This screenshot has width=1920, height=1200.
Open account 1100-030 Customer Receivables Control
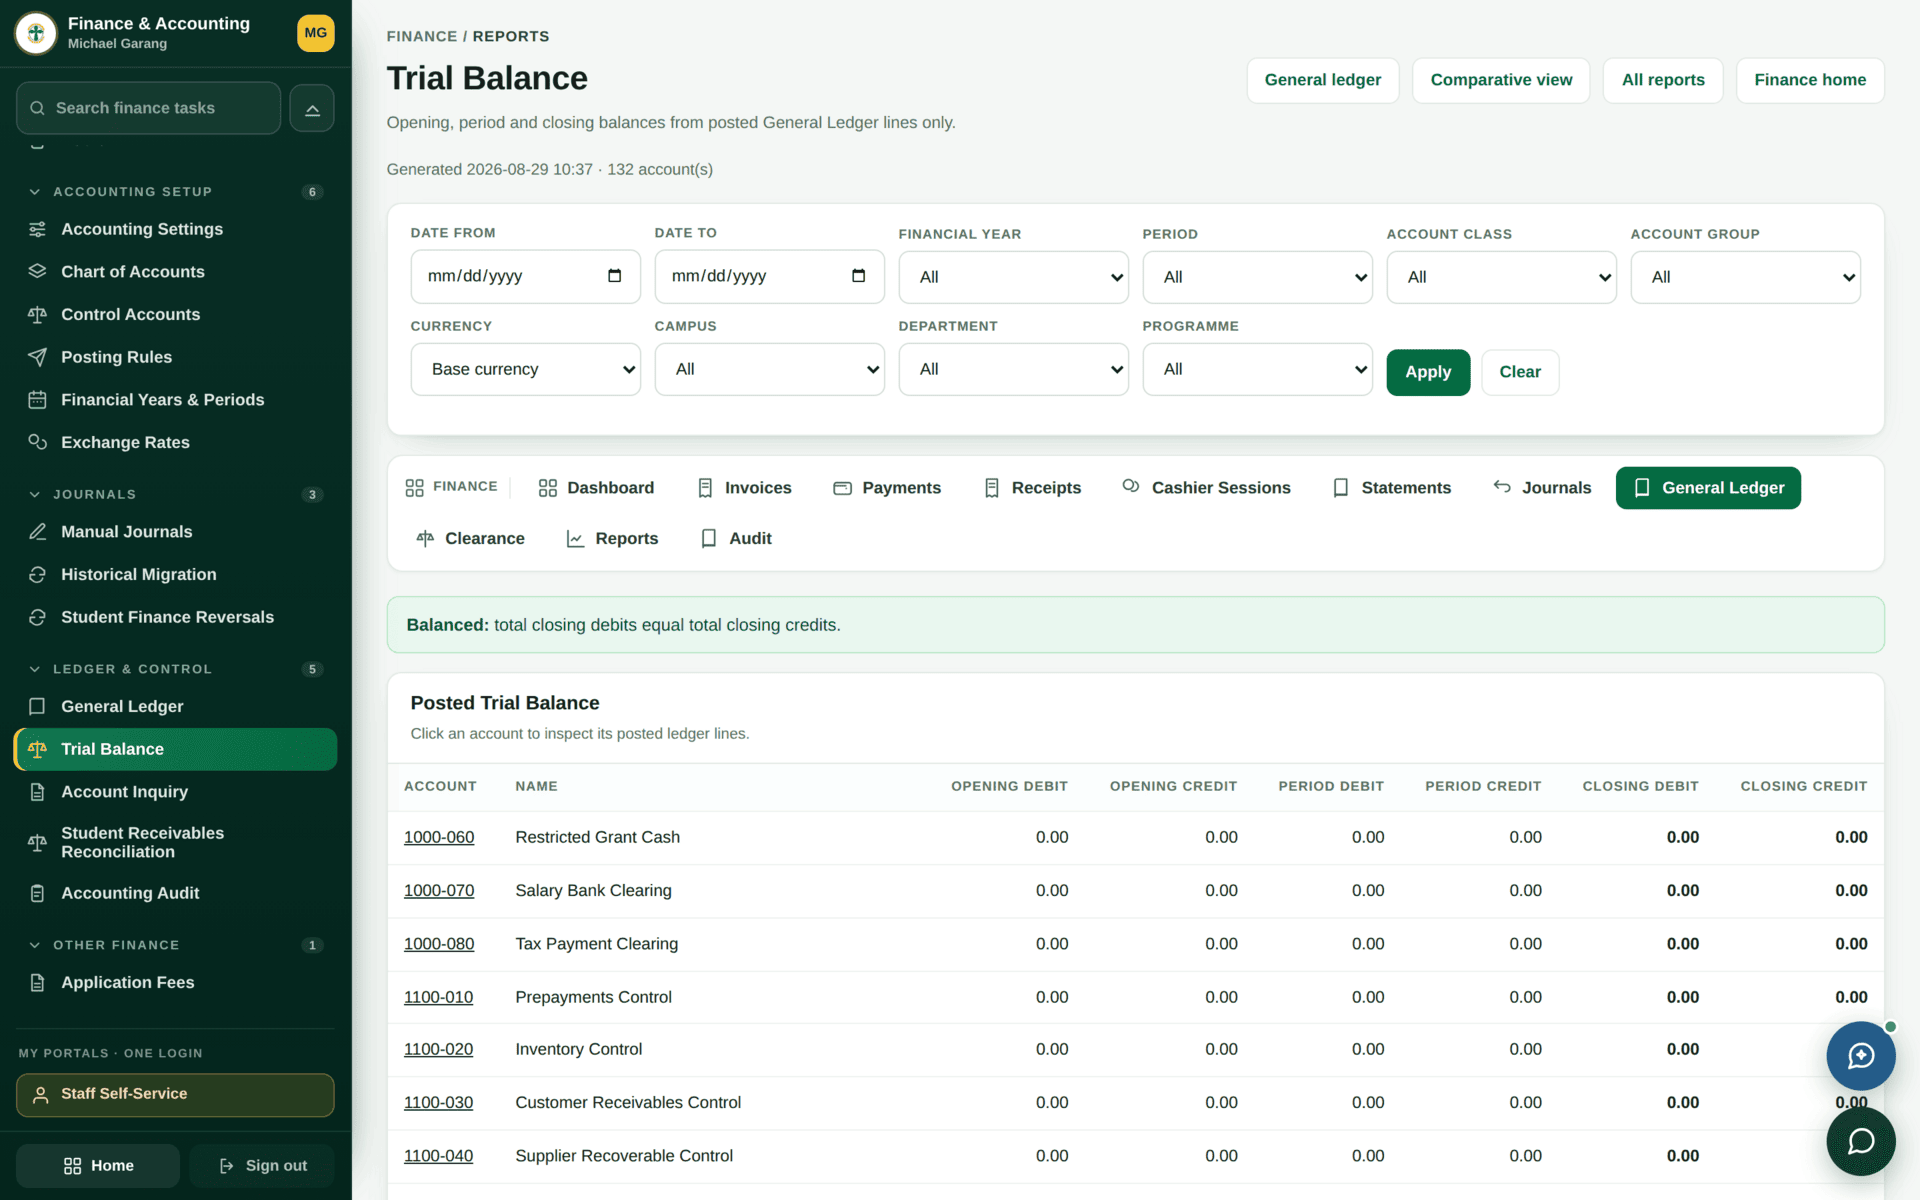click(438, 1103)
